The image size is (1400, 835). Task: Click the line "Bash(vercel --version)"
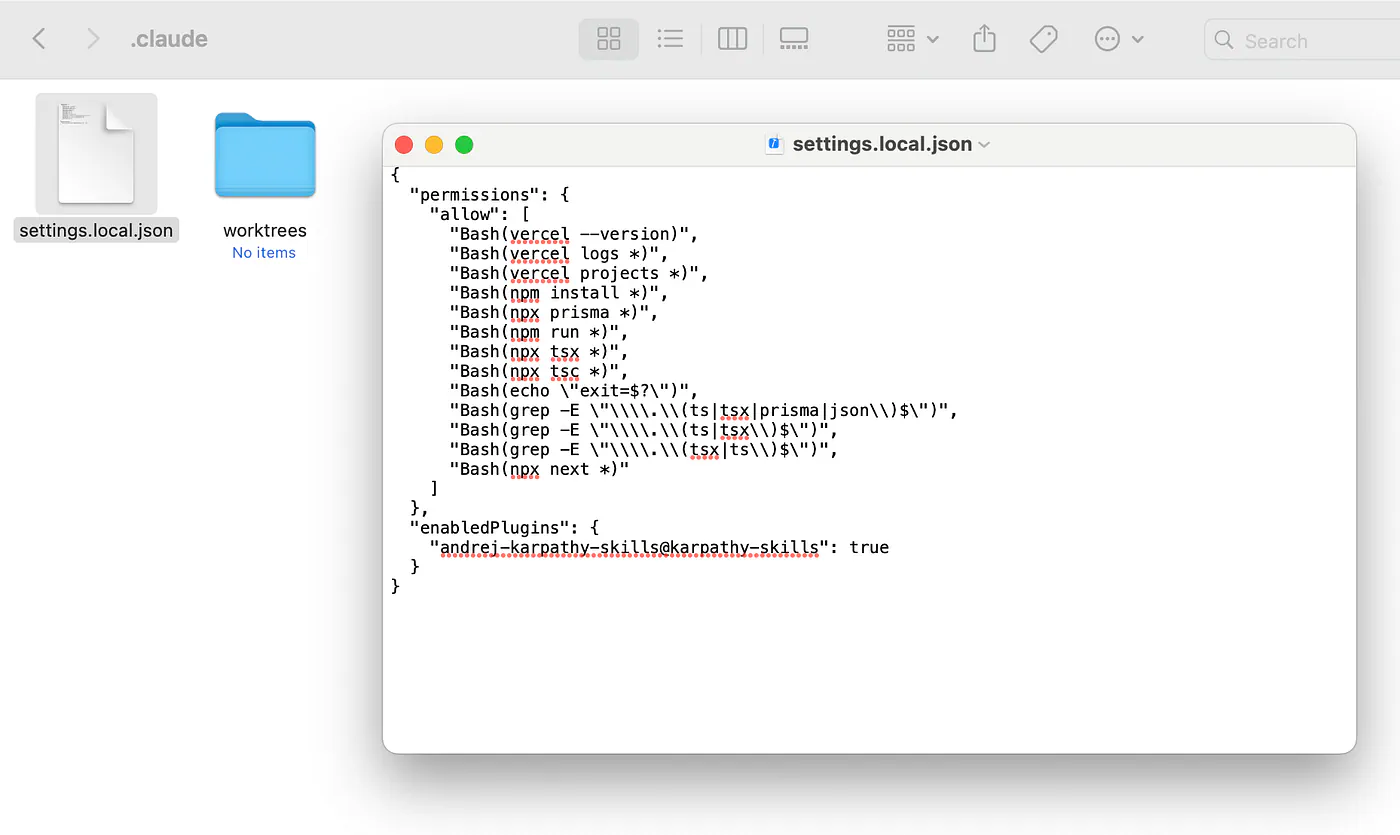tap(574, 234)
